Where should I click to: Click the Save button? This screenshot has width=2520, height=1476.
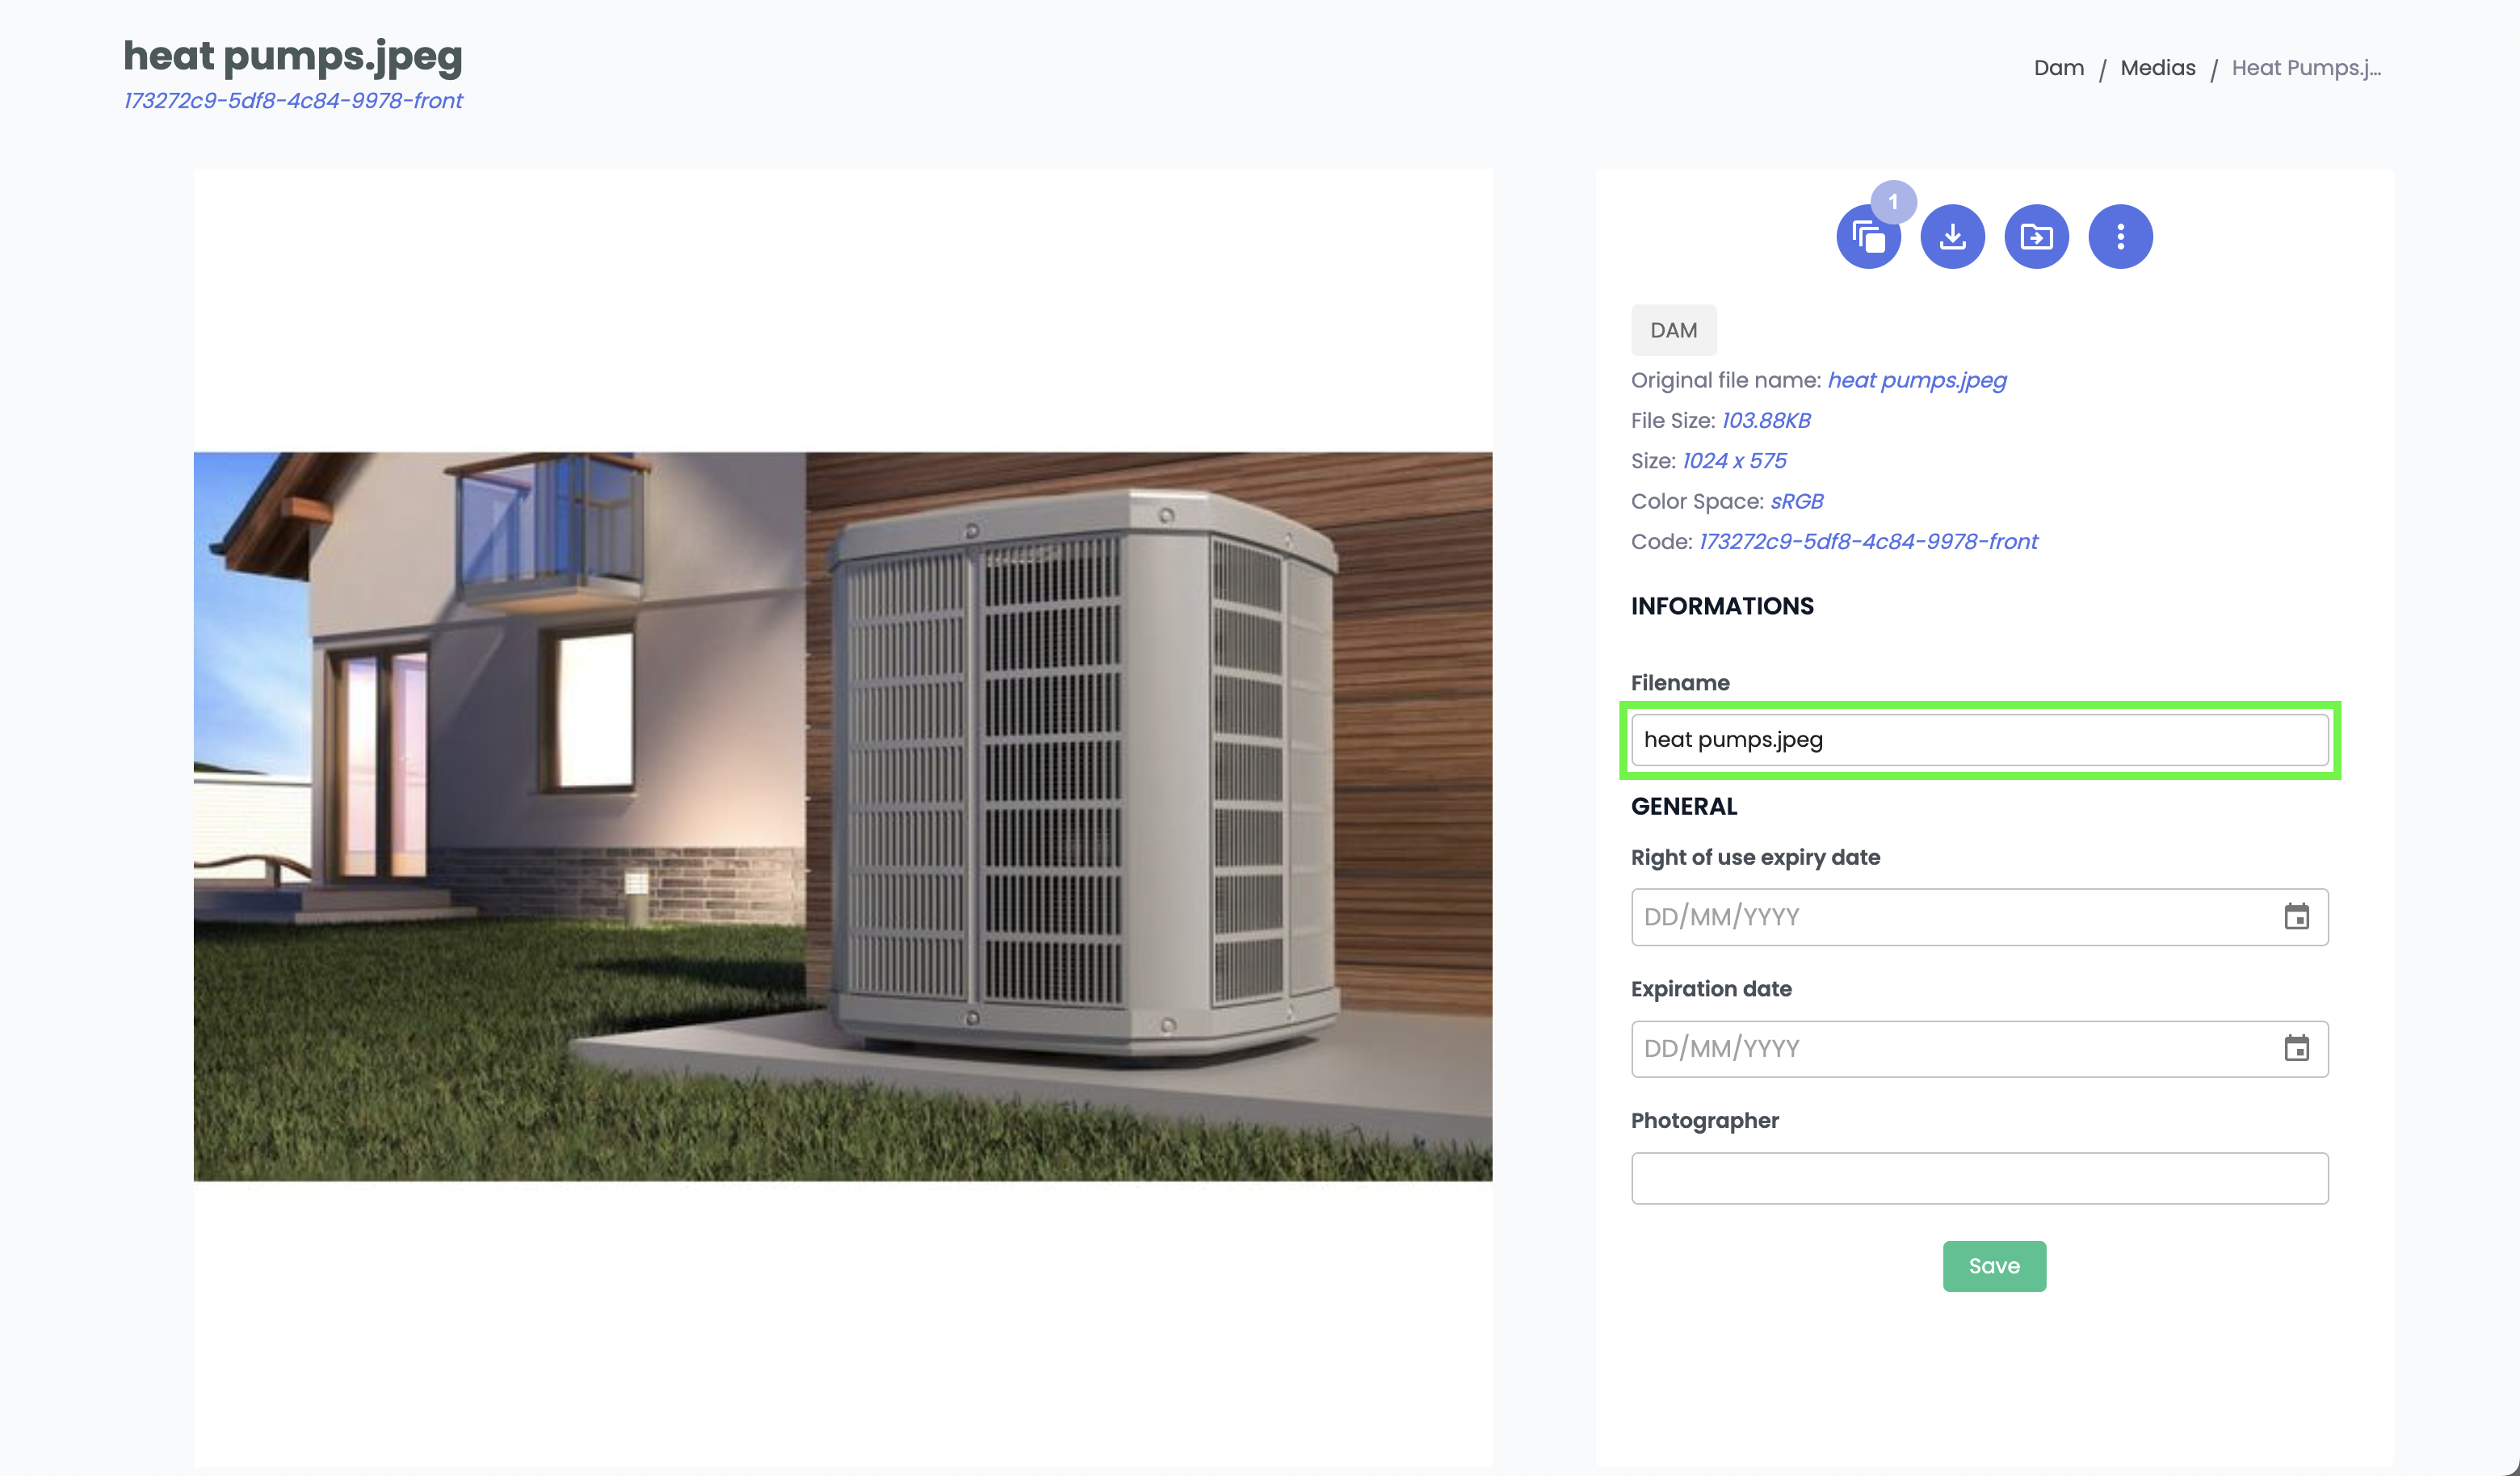(x=1994, y=1266)
